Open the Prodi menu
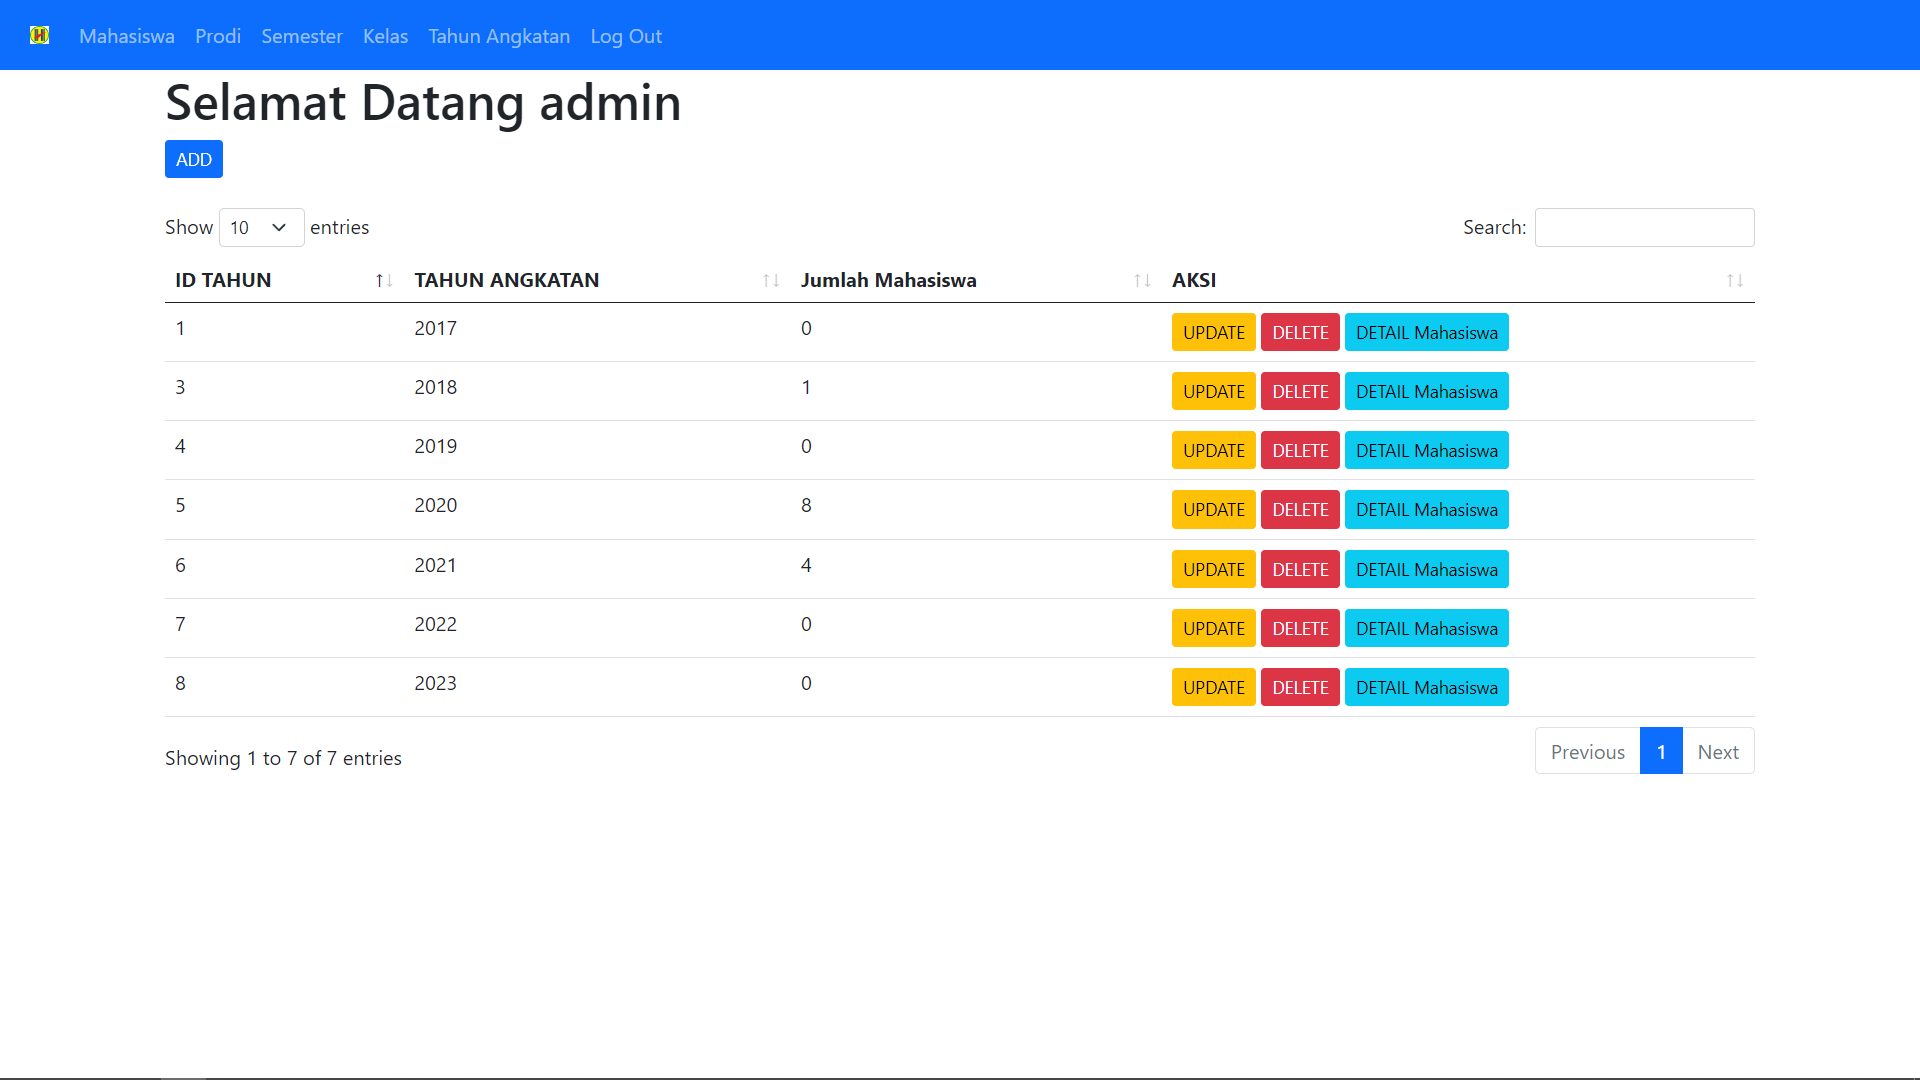Image resolution: width=1920 pixels, height=1080 pixels. coord(217,36)
